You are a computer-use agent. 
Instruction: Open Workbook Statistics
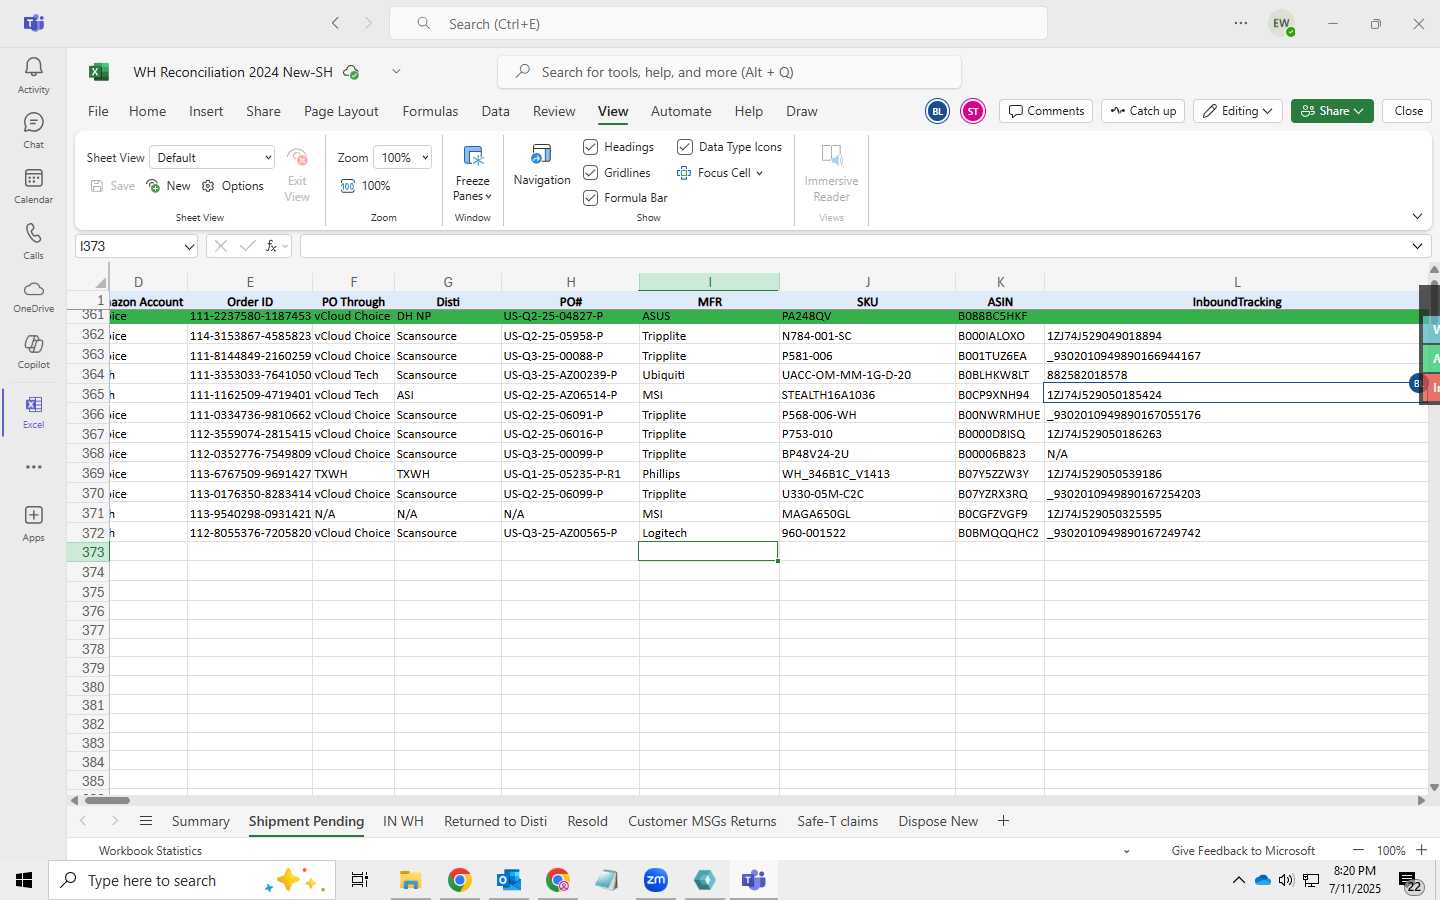click(x=150, y=851)
